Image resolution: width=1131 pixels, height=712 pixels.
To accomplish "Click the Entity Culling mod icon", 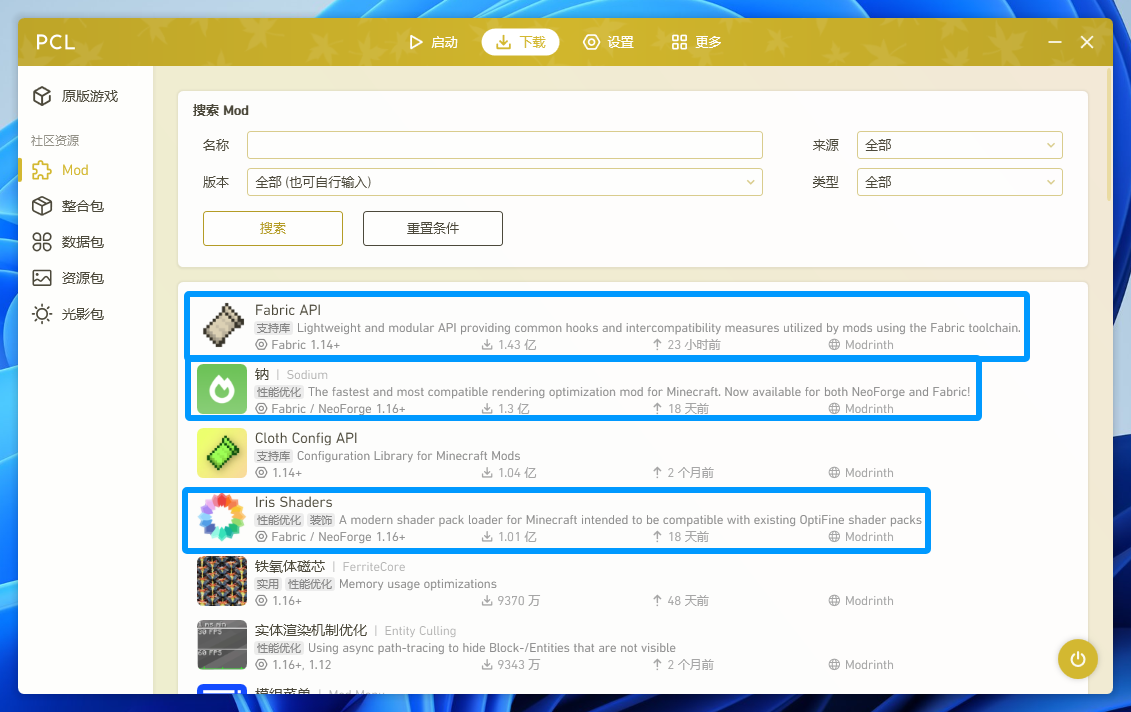I will coord(222,646).
